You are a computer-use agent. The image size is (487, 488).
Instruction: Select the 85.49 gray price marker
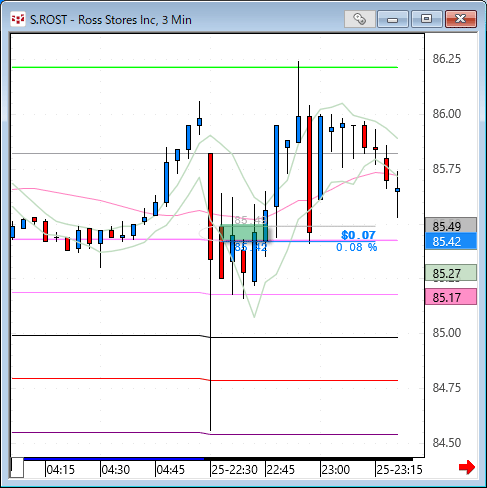click(451, 226)
